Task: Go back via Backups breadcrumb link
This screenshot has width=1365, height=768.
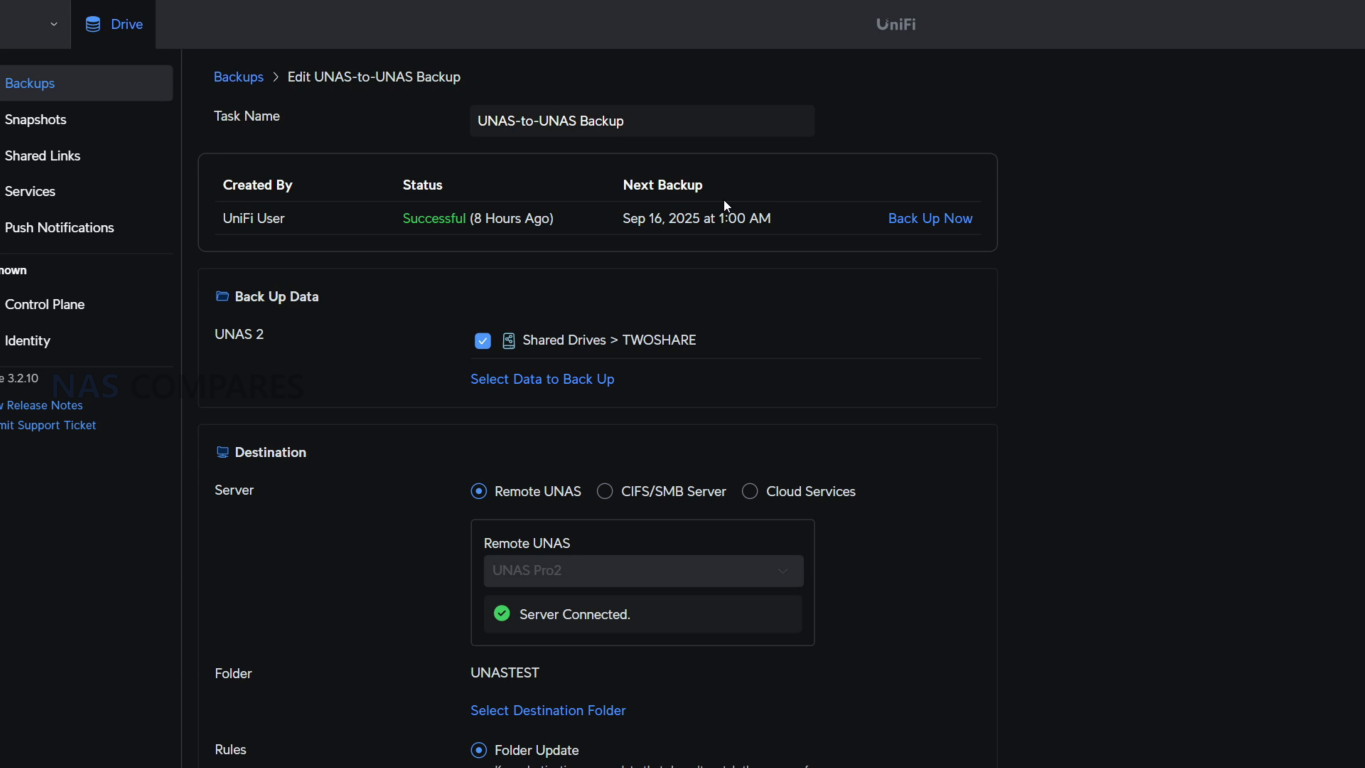Action: [x=238, y=77]
